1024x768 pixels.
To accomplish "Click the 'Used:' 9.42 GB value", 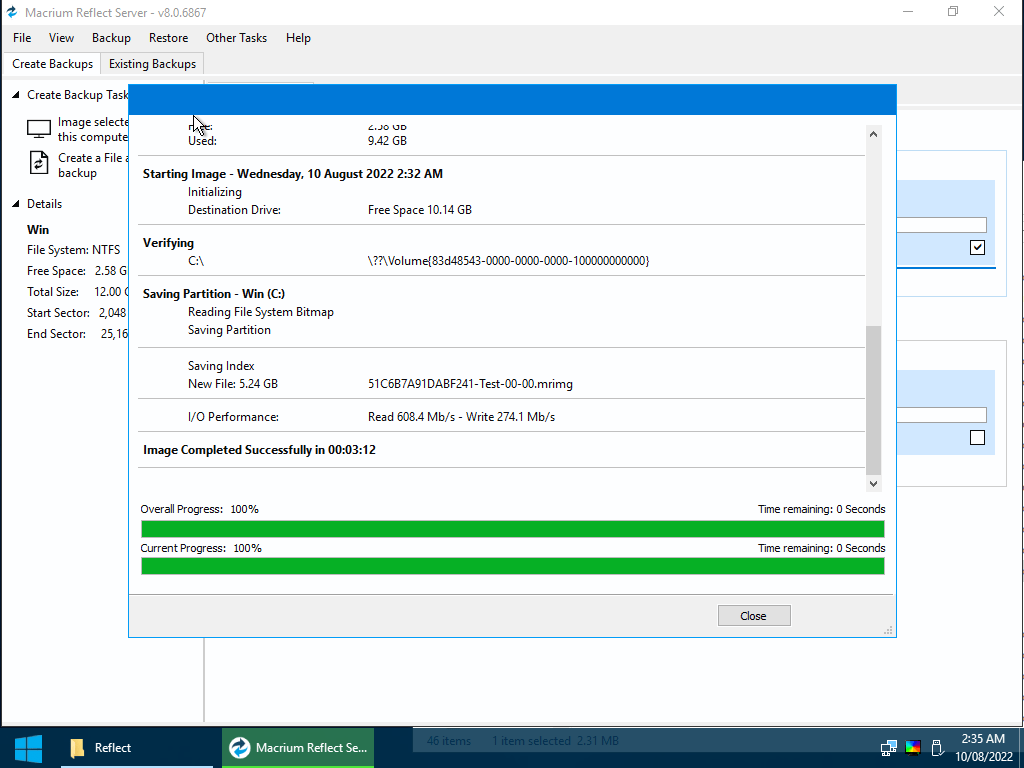I will (387, 140).
